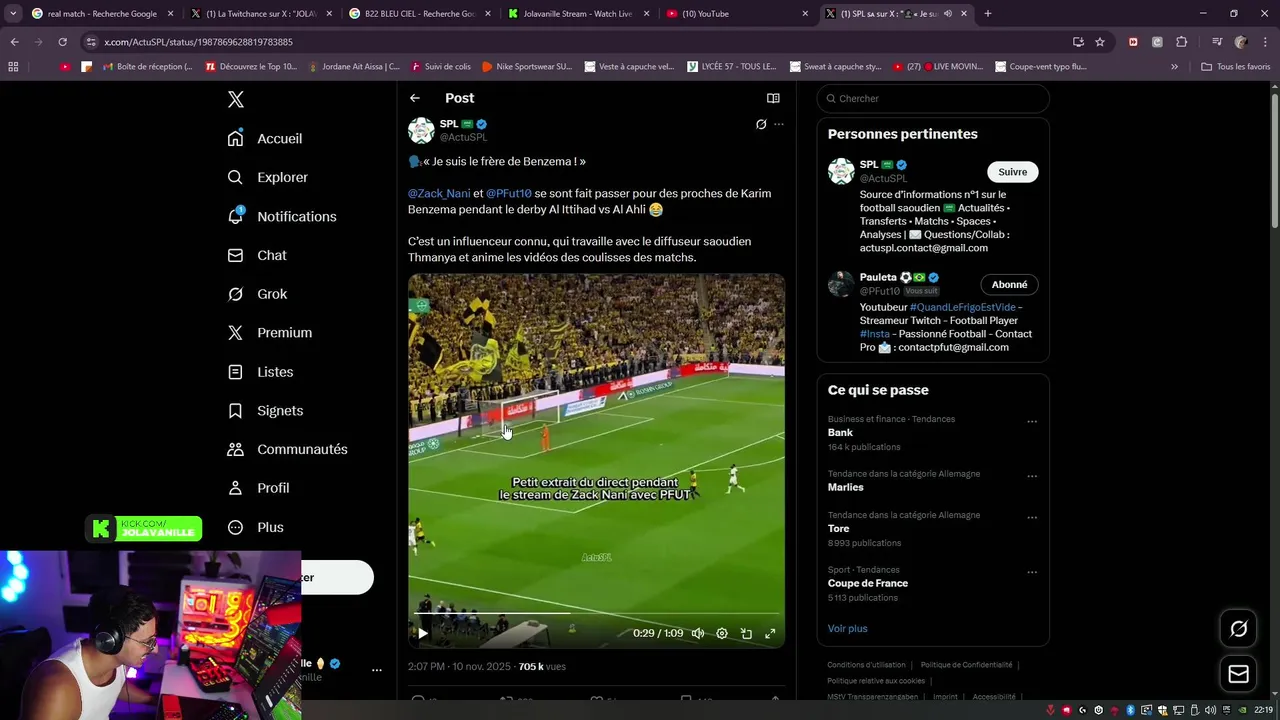Open the @PFut10 mention in the post

click(509, 193)
